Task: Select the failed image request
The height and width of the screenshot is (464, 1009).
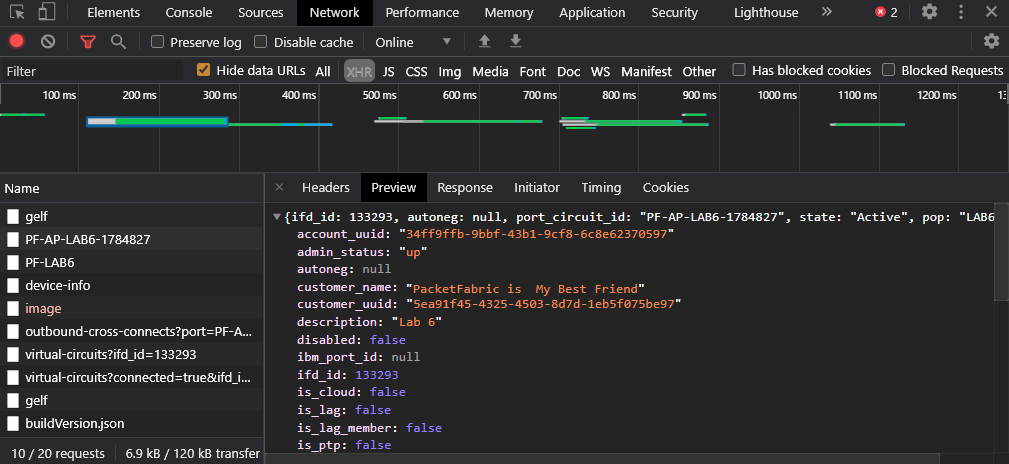Action: click(131, 308)
